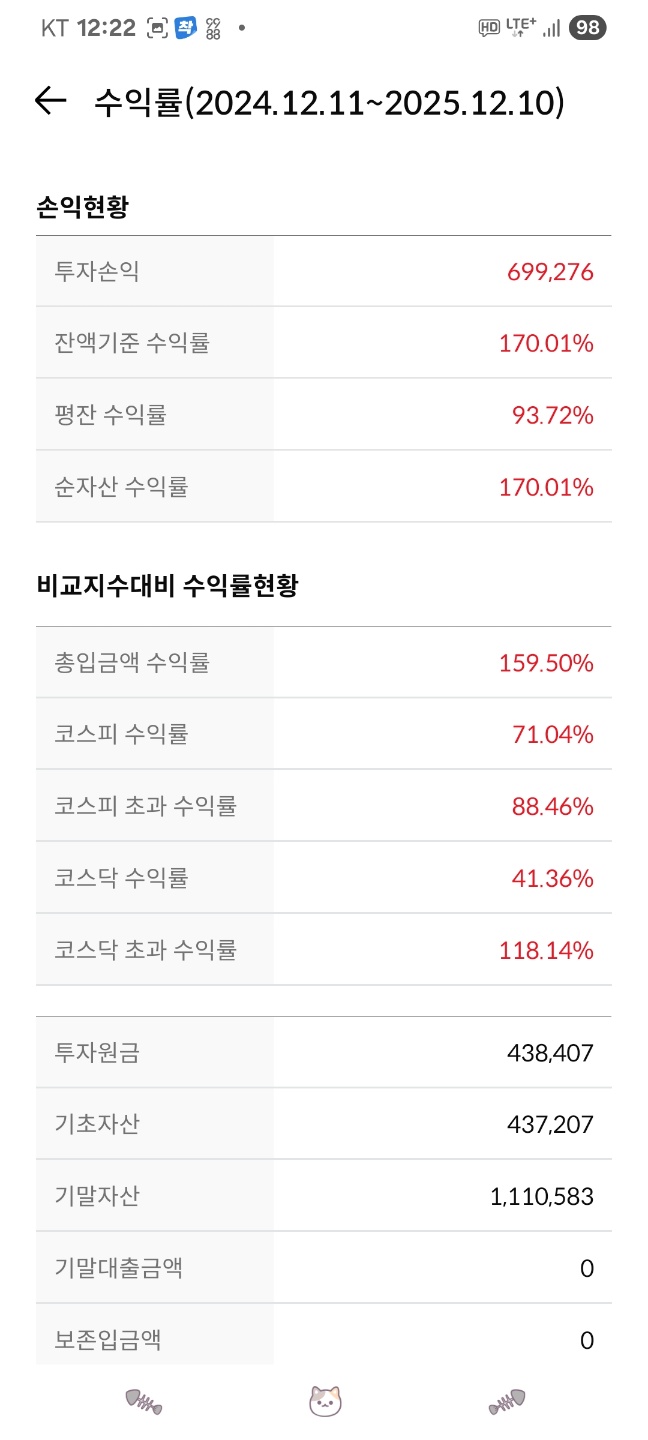Tap the right fish bone navigation icon
Image resolution: width=648 pixels, height=1440 pixels.
[507, 1402]
